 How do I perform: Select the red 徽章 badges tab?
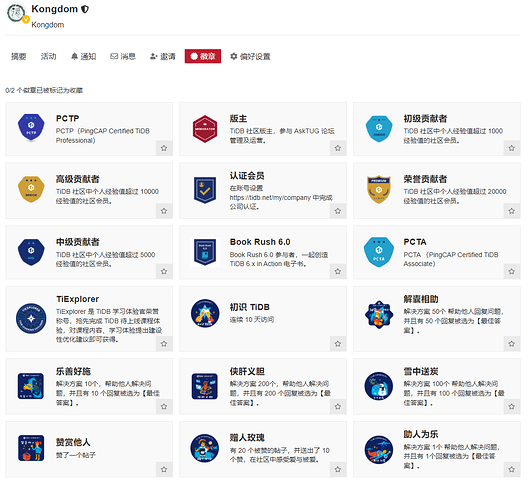click(x=203, y=56)
